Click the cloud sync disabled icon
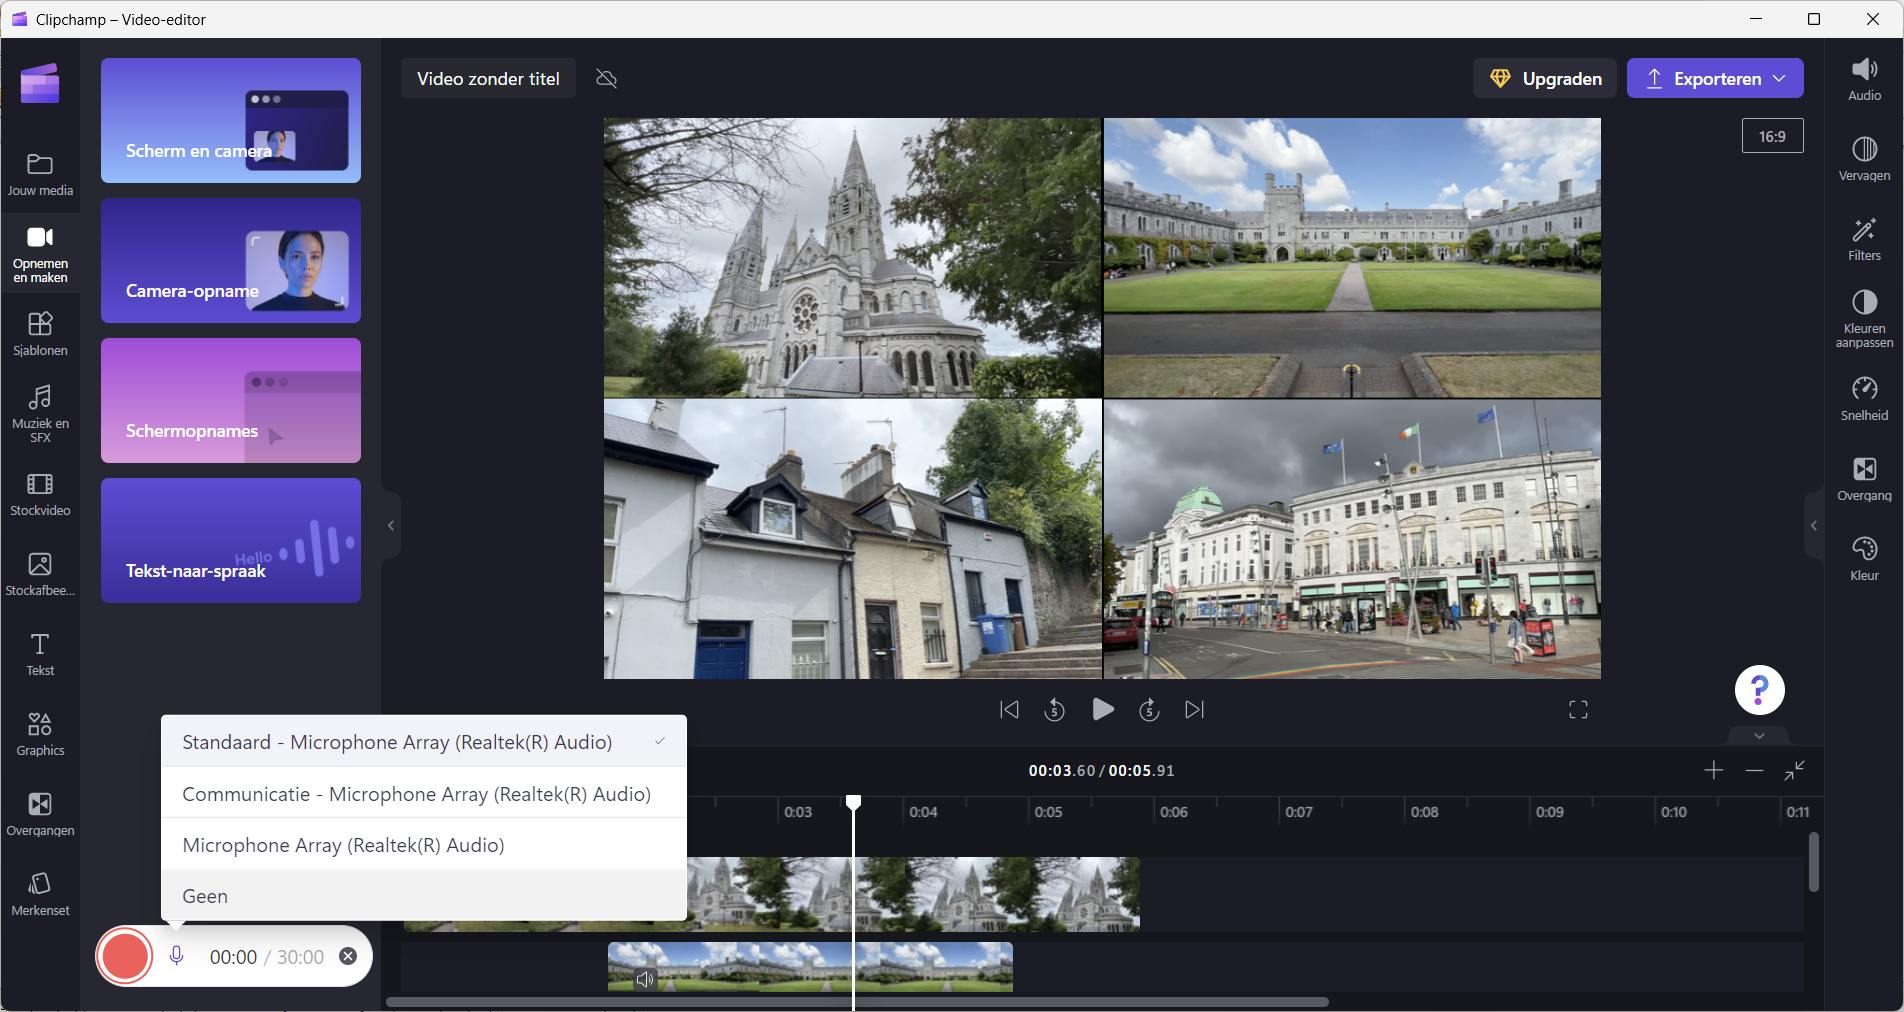Screen dimensions: 1904x1012 (606, 78)
